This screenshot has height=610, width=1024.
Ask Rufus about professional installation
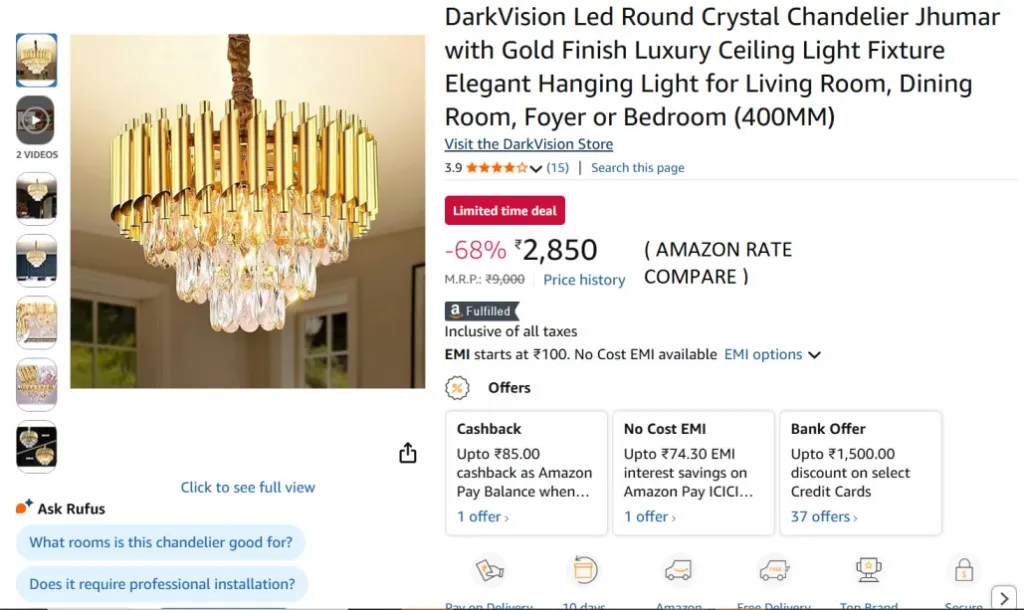162,584
